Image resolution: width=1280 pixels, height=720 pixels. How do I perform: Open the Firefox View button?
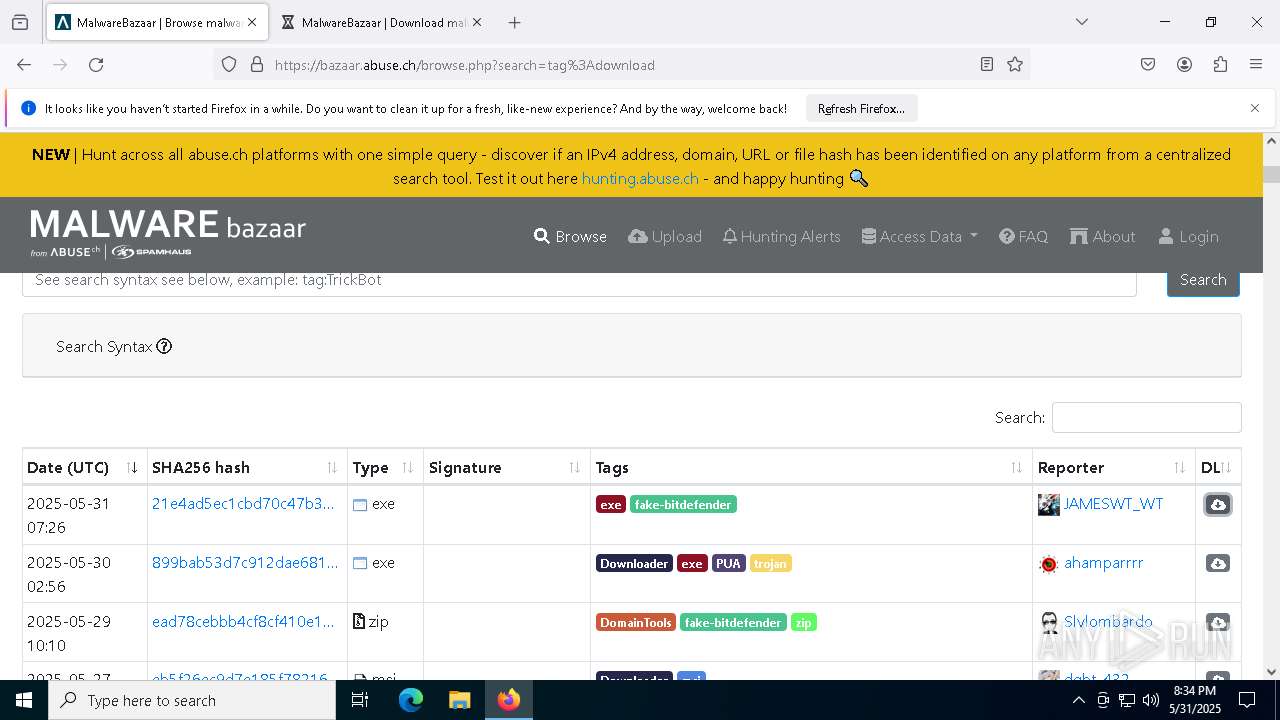20,22
